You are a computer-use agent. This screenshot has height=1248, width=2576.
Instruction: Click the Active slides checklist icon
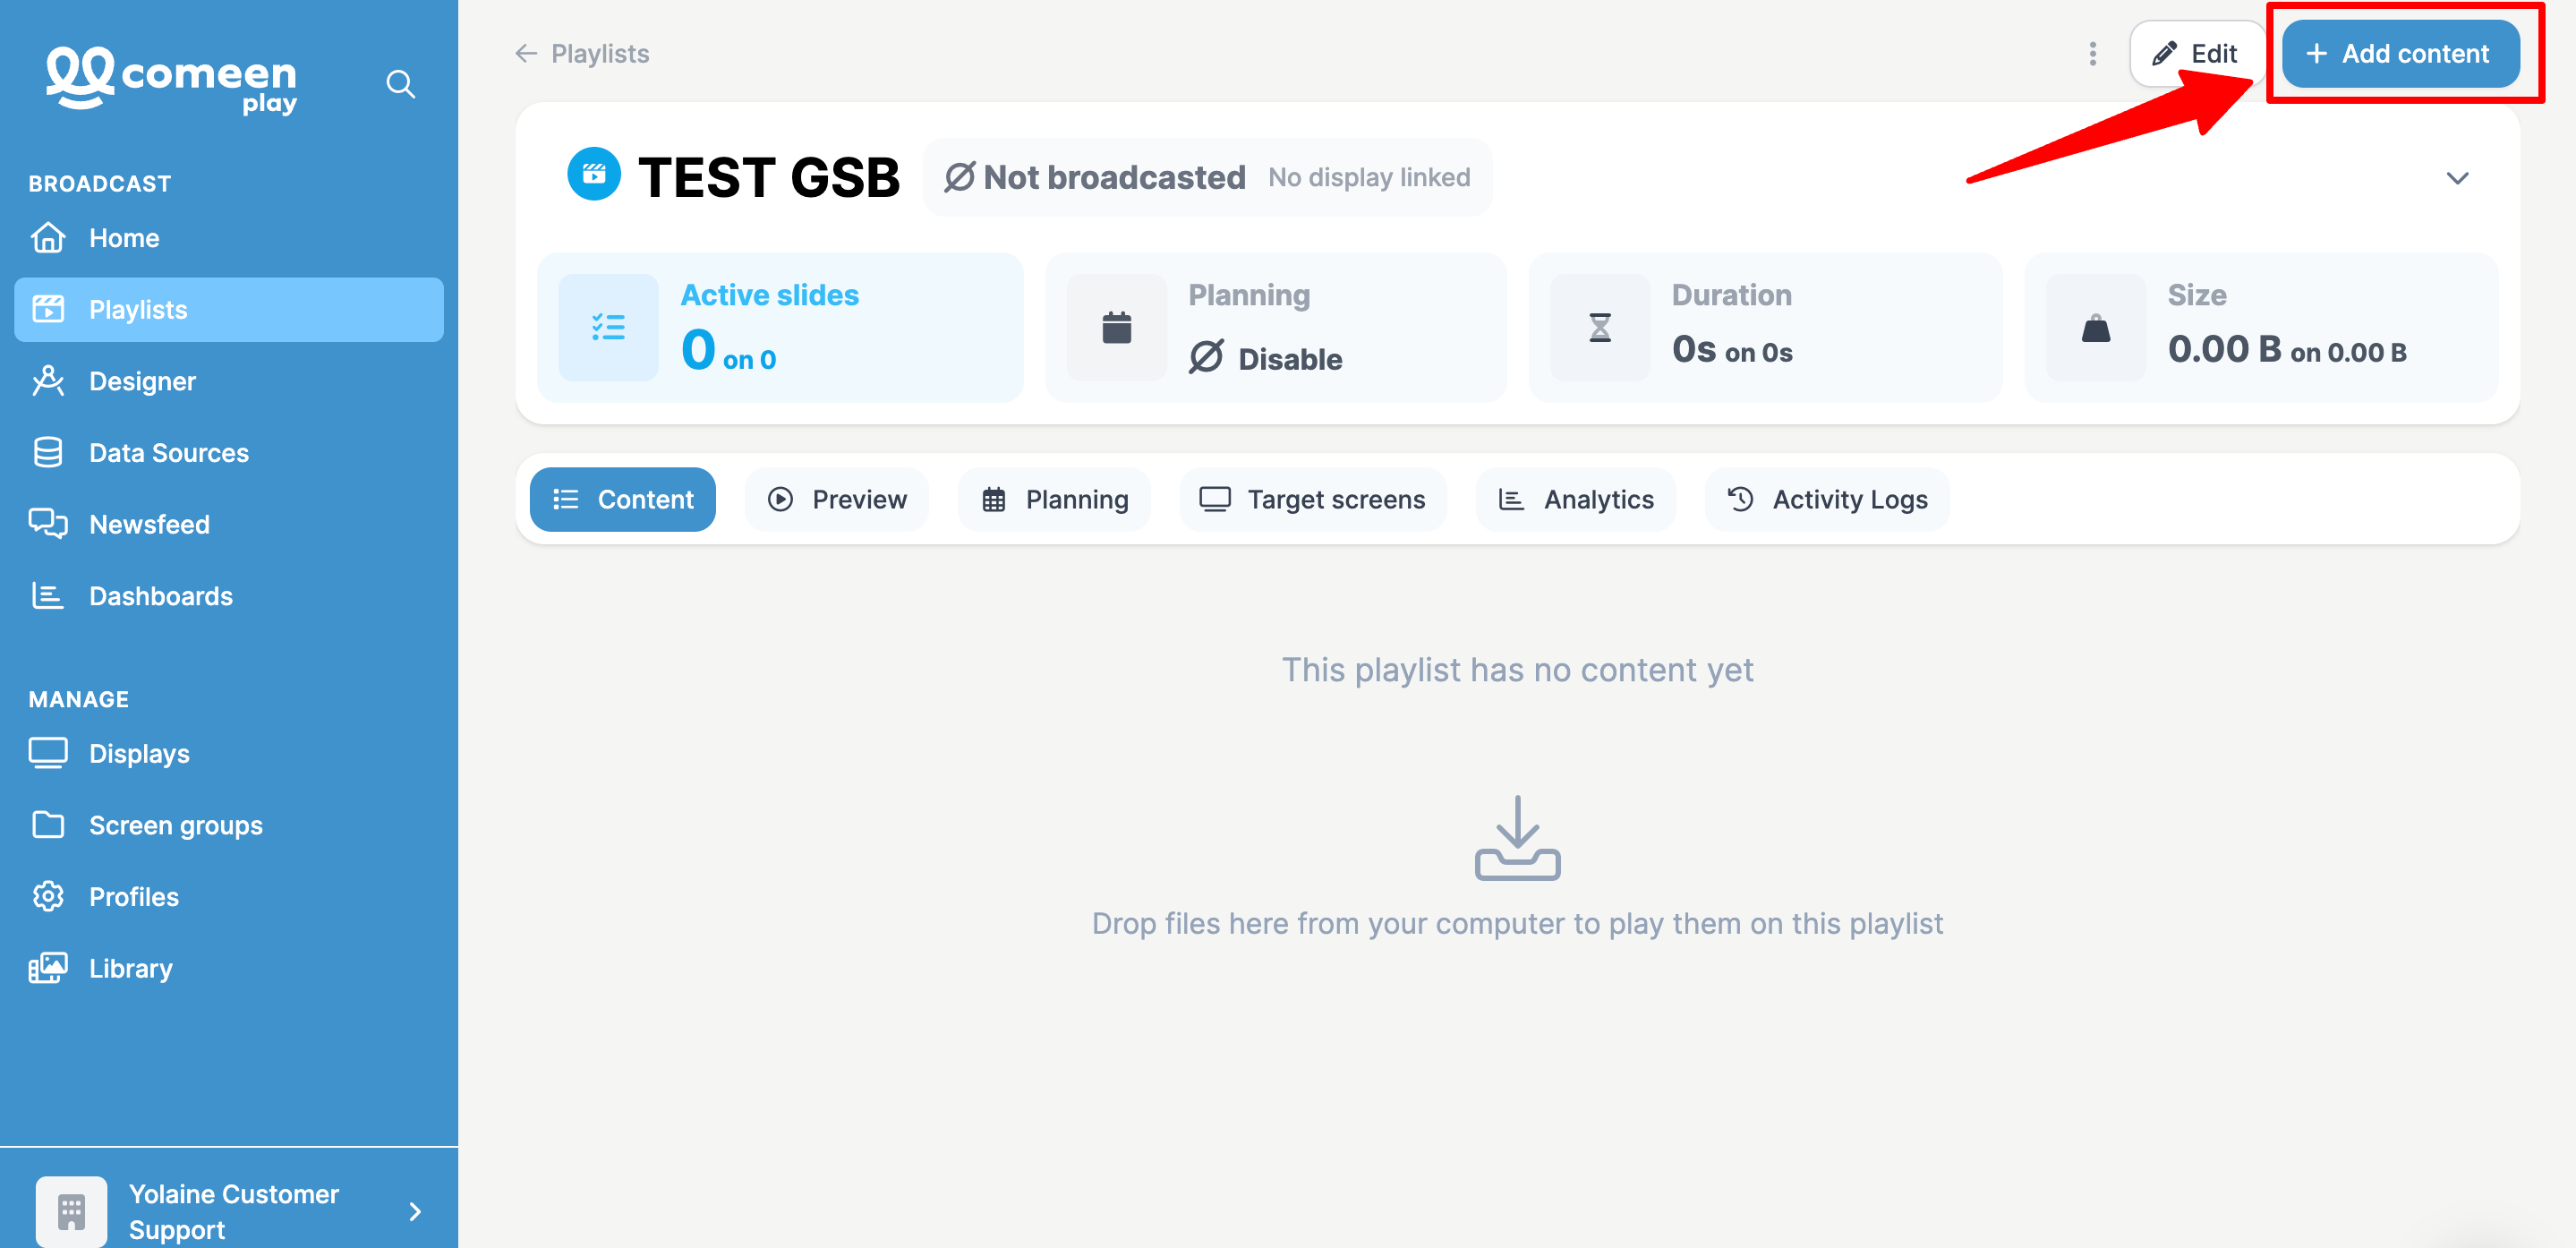tap(608, 327)
